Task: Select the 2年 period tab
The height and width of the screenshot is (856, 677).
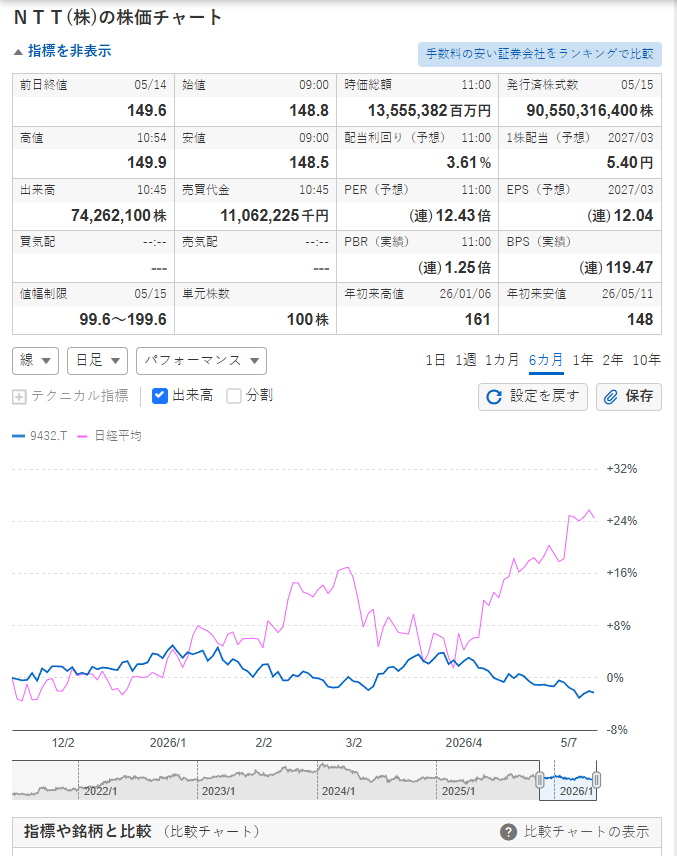Action: click(613, 360)
